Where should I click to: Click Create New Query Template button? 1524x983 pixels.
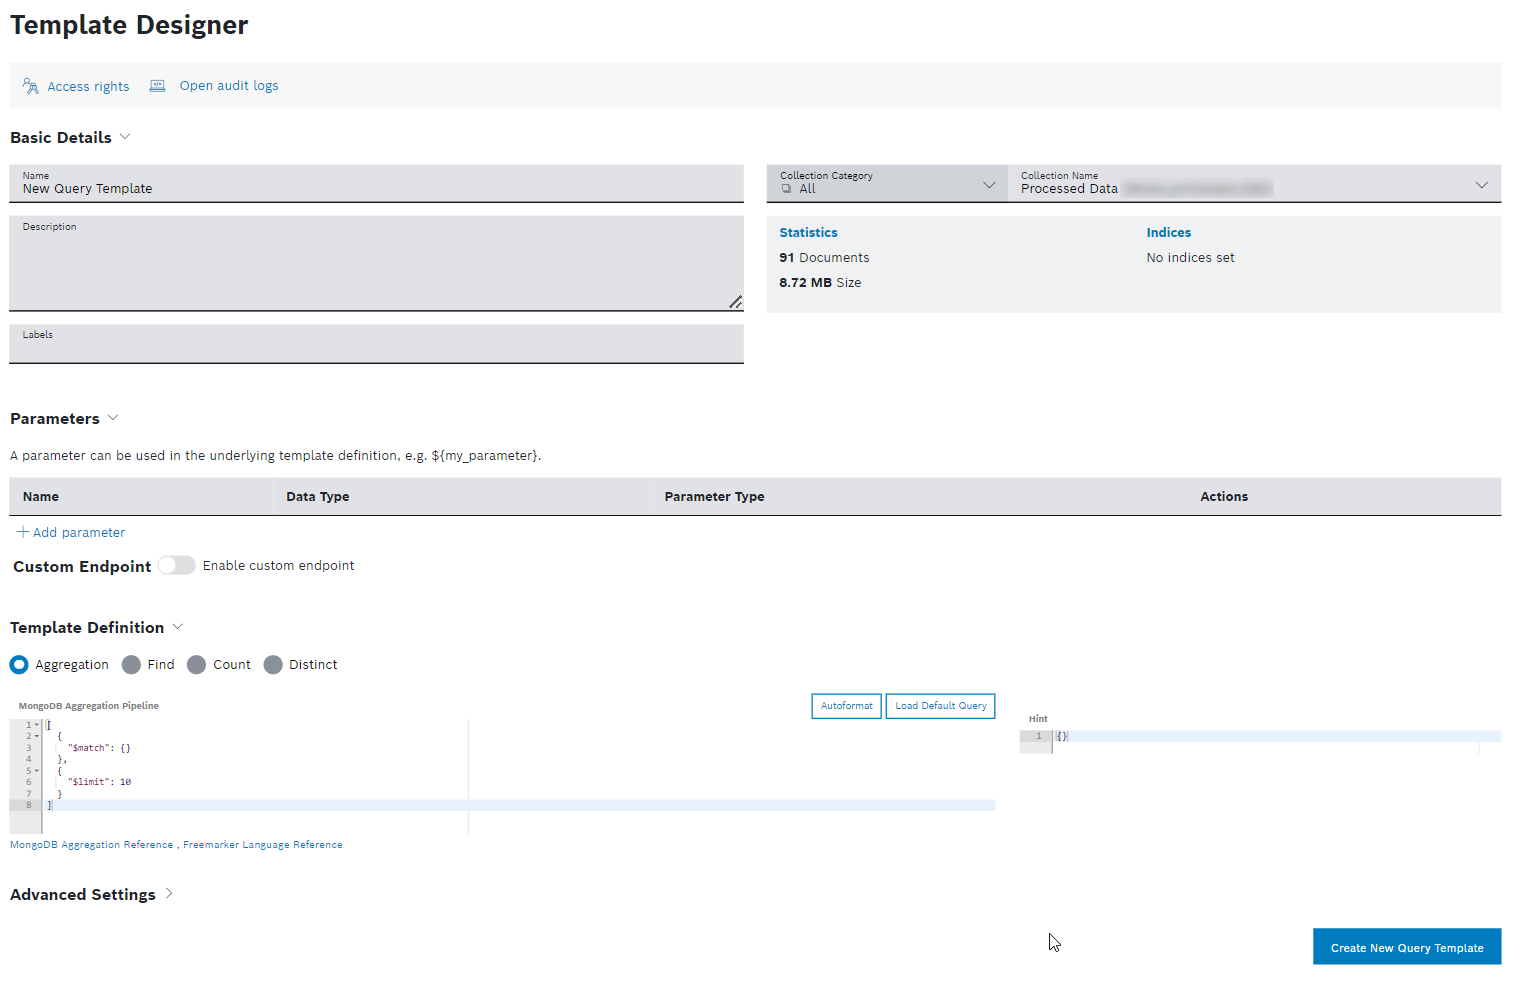point(1406,947)
